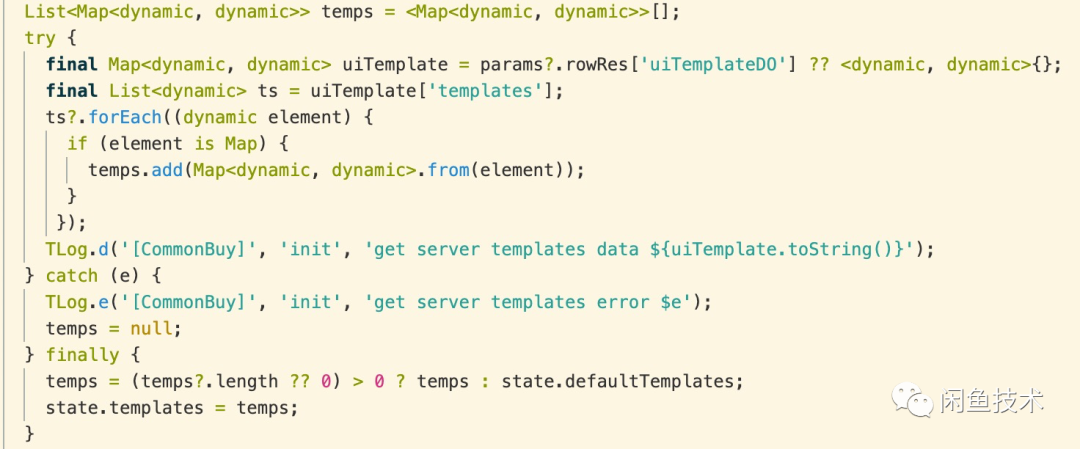
Task: Click the 'try' keyword
Action: [40, 39]
